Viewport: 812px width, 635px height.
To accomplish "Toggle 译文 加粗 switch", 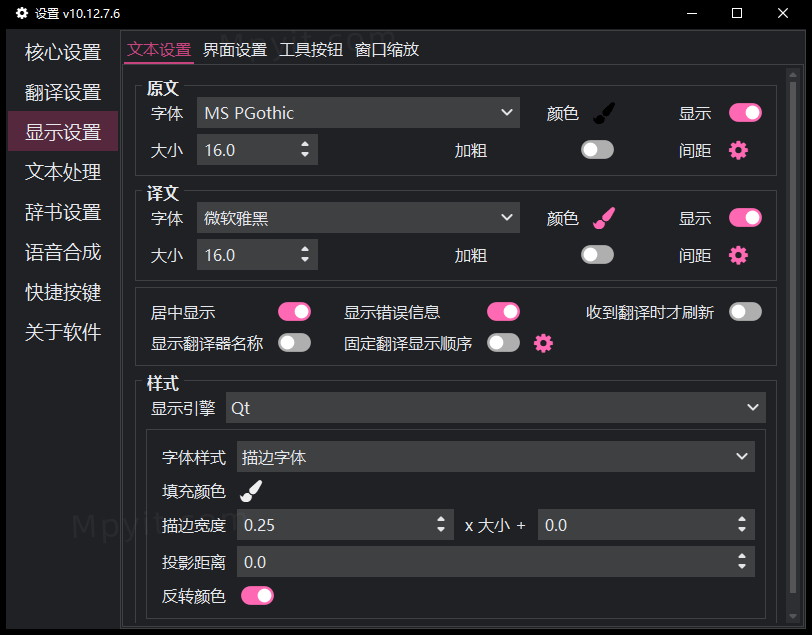I will 597,255.
